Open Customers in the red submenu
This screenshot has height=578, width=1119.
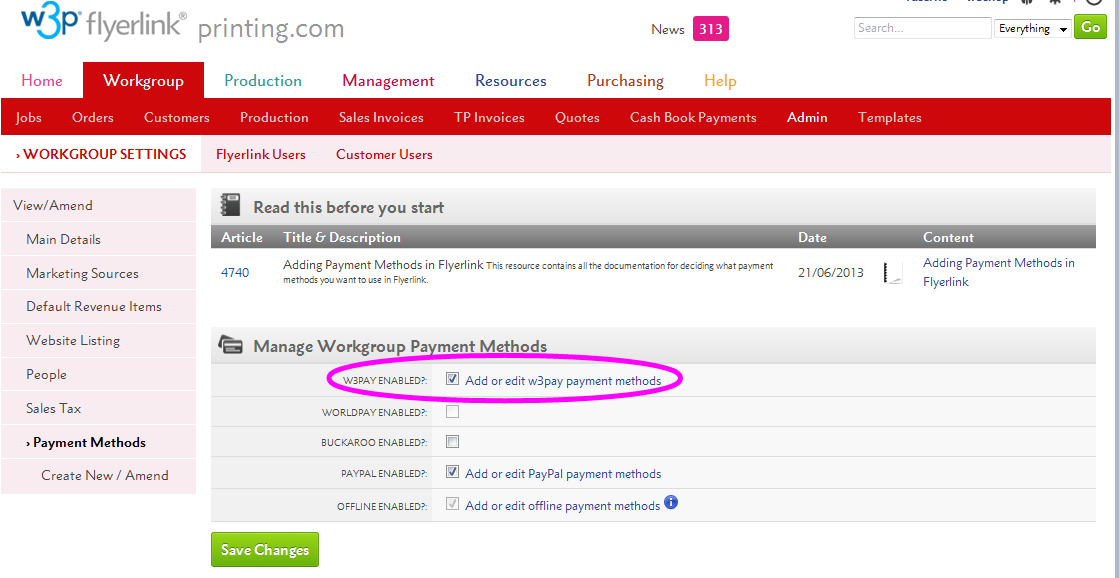[x=177, y=118]
